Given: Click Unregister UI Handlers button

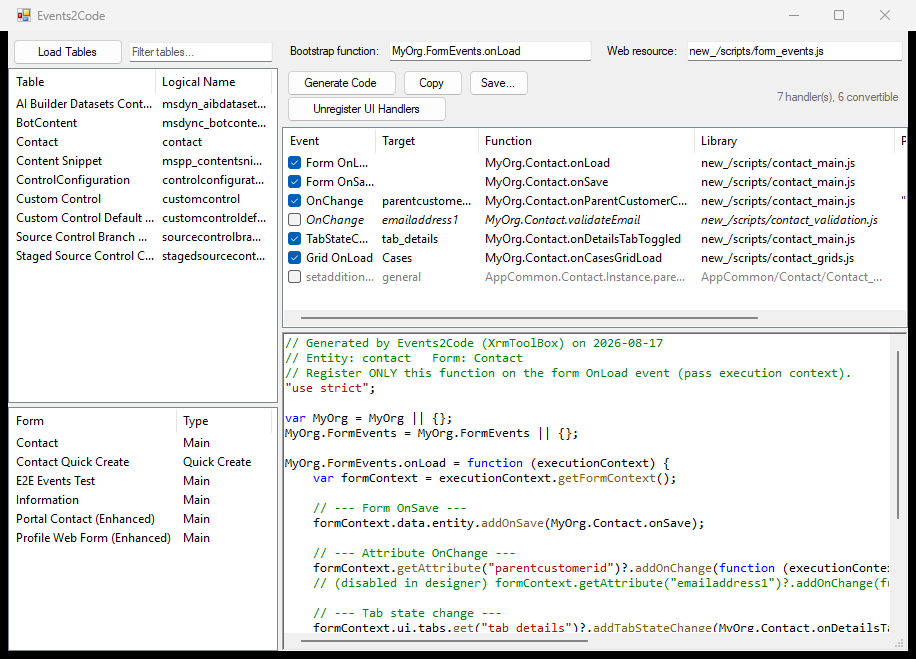Looking at the screenshot, I should click(366, 109).
